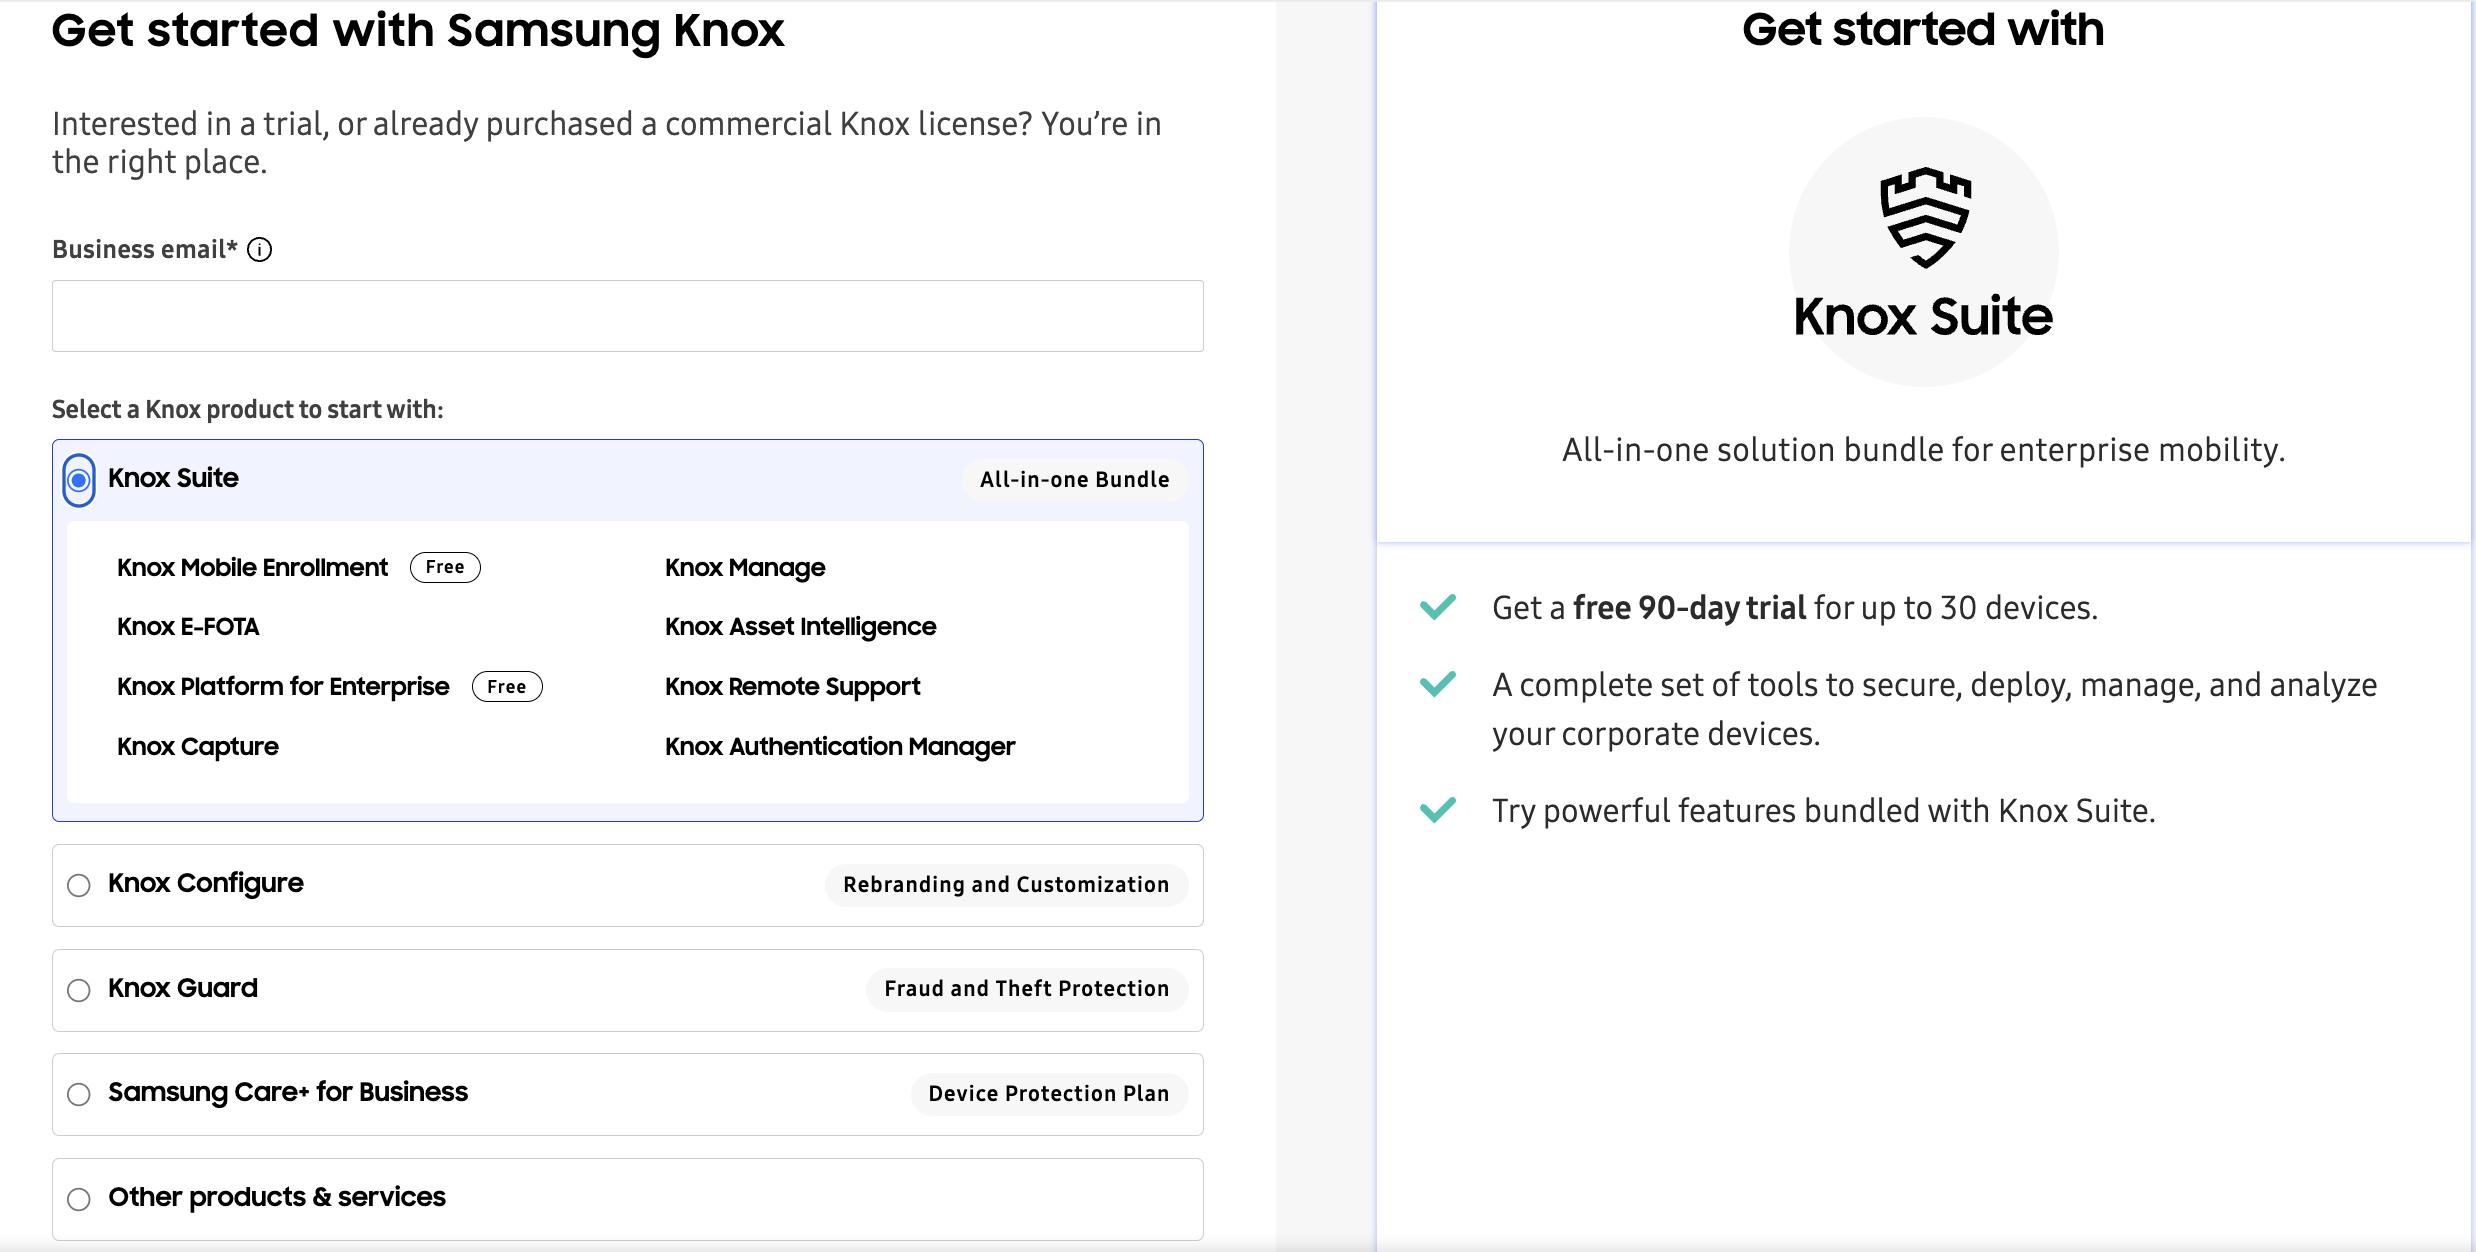Click the Knox Capture item

pyautogui.click(x=198, y=747)
